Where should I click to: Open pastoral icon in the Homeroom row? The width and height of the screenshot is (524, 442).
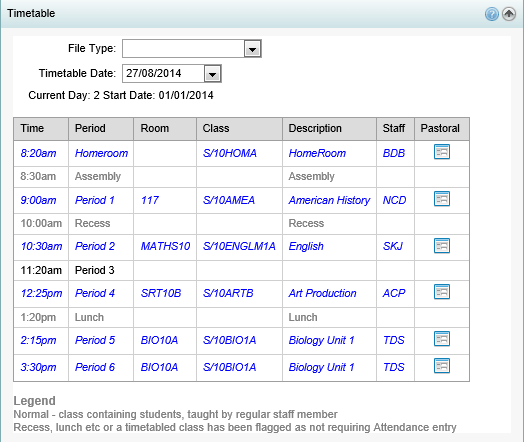point(442,152)
